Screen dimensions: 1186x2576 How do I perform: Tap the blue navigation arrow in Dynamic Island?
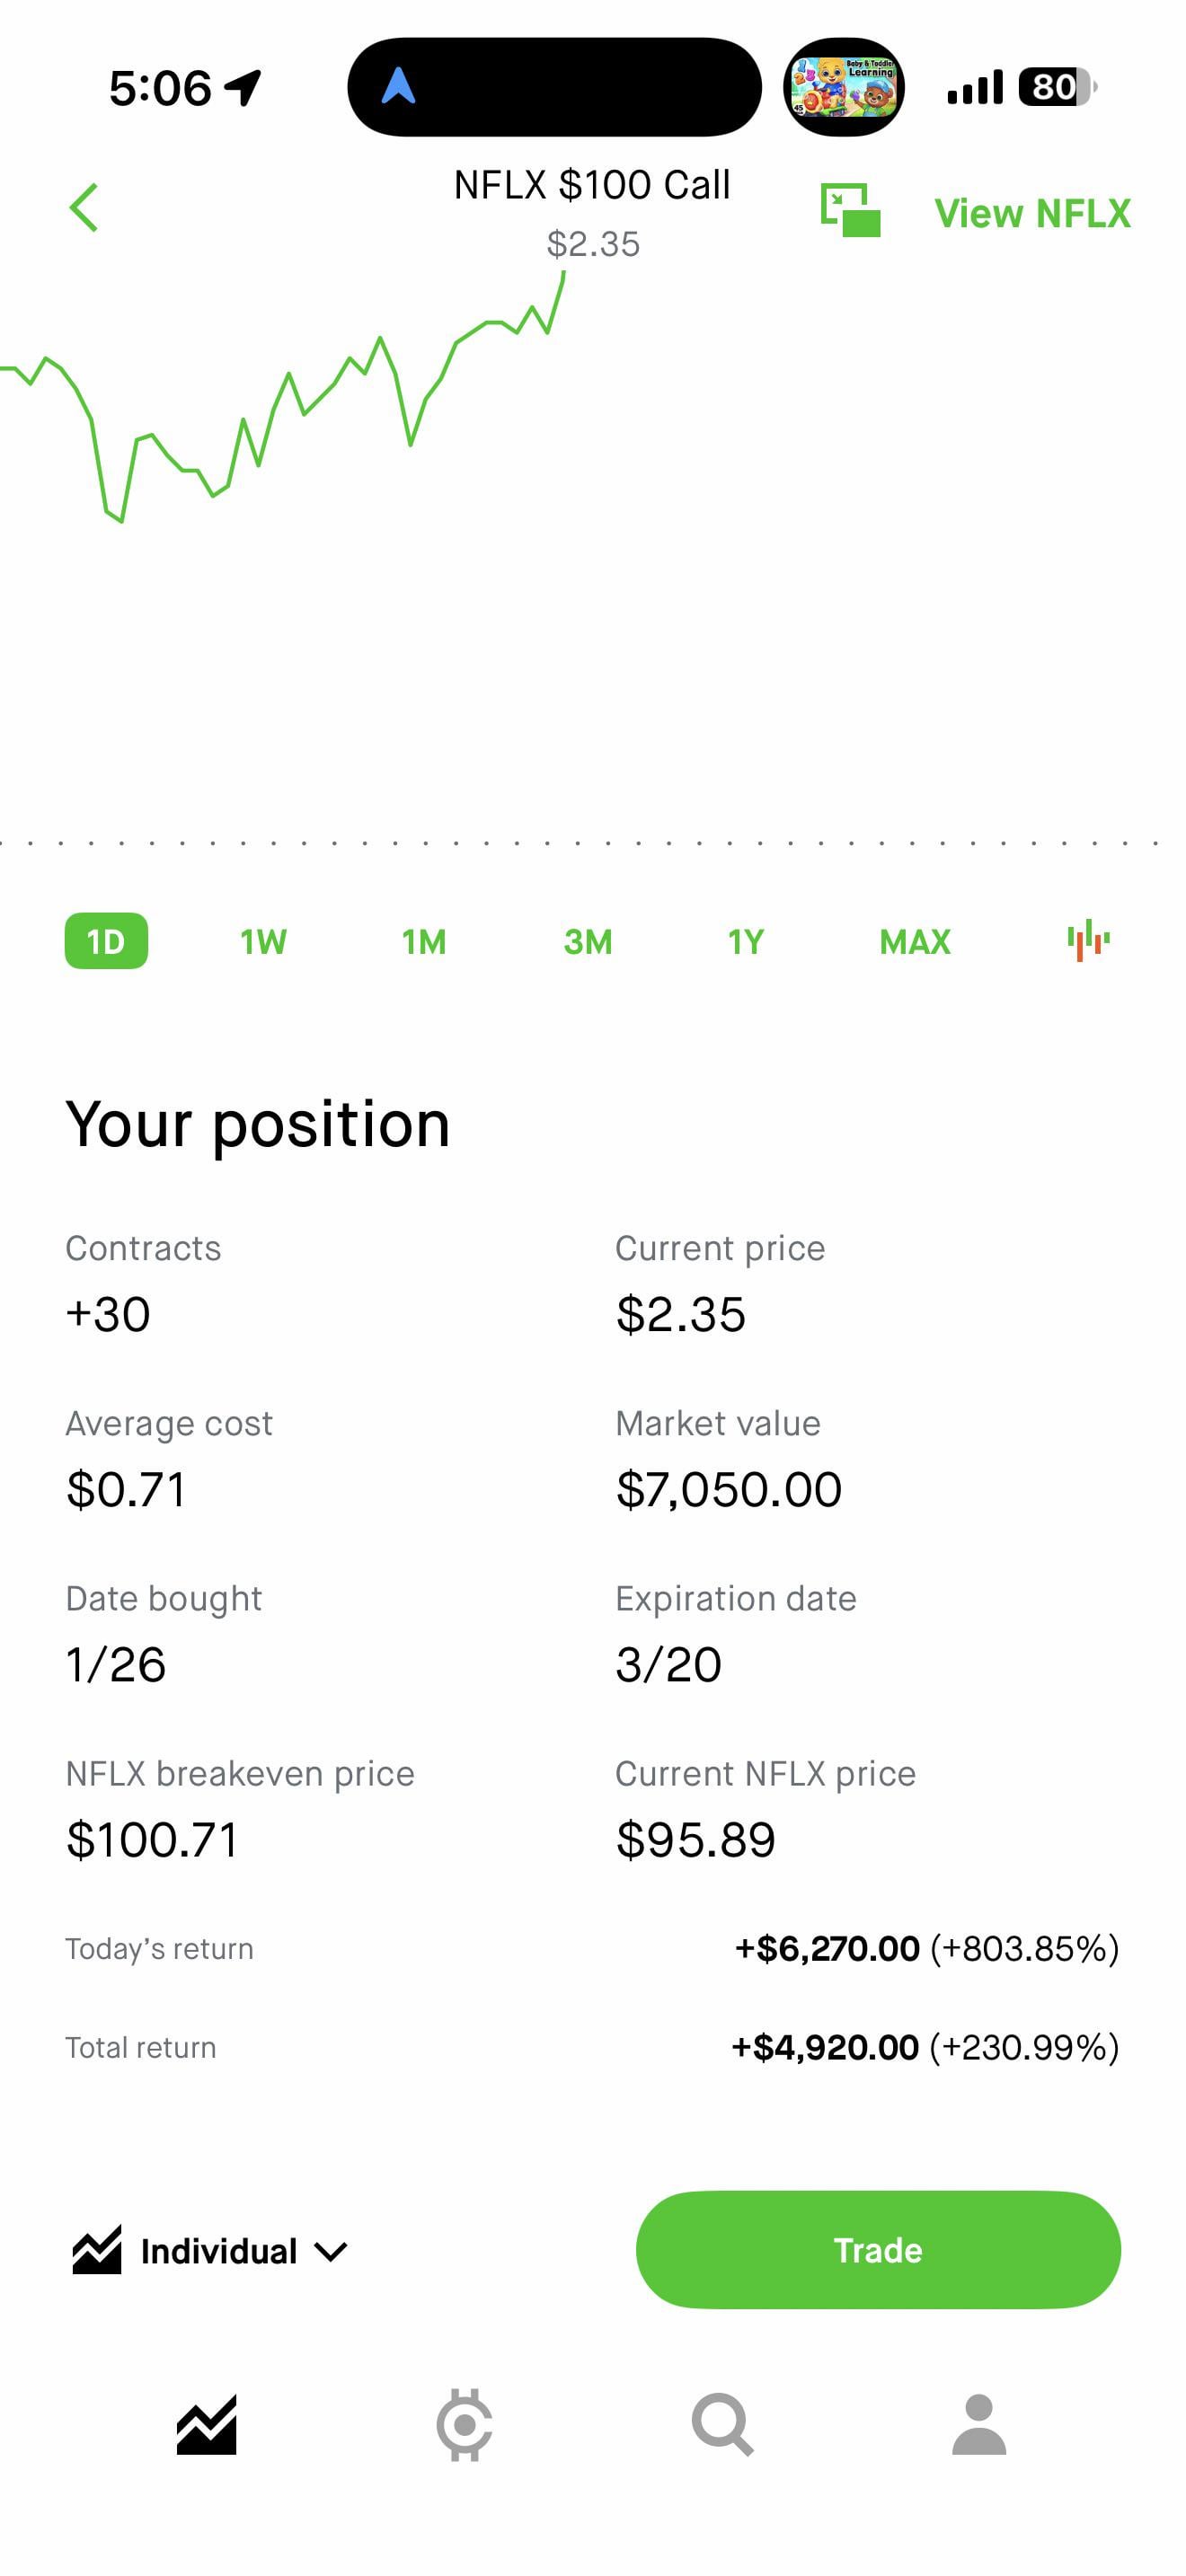pos(398,87)
